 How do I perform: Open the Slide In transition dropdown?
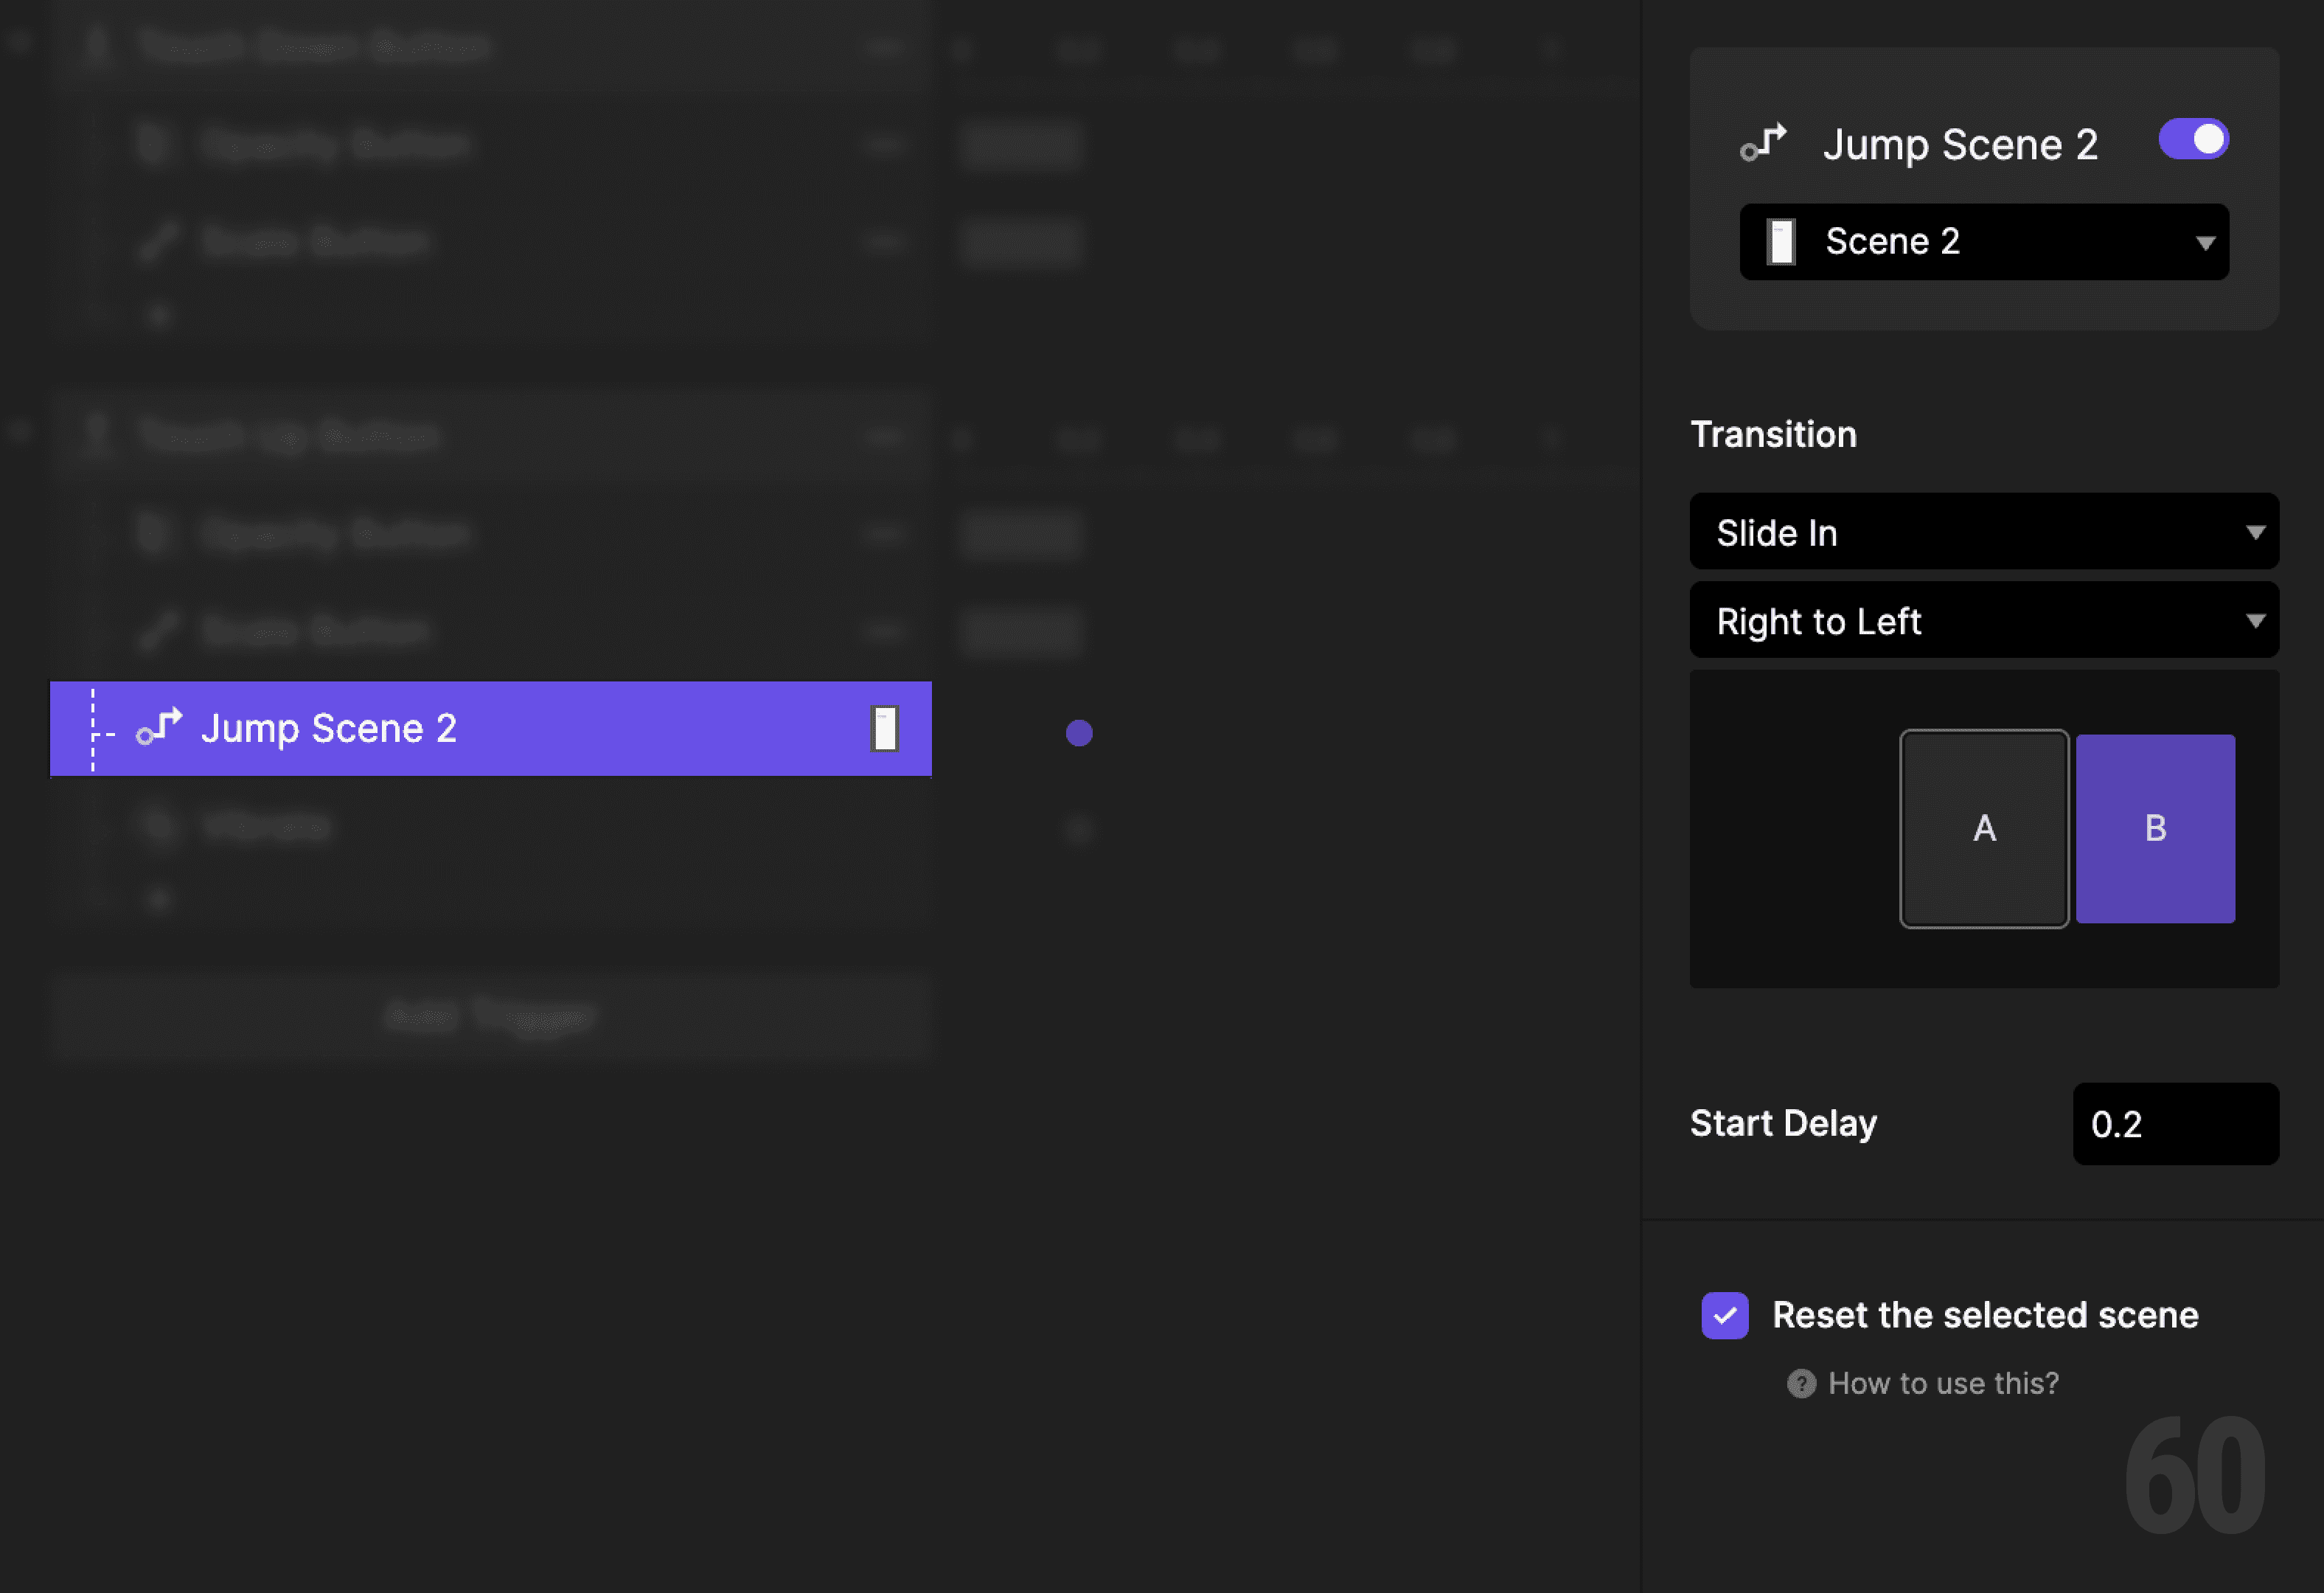(x=1984, y=532)
